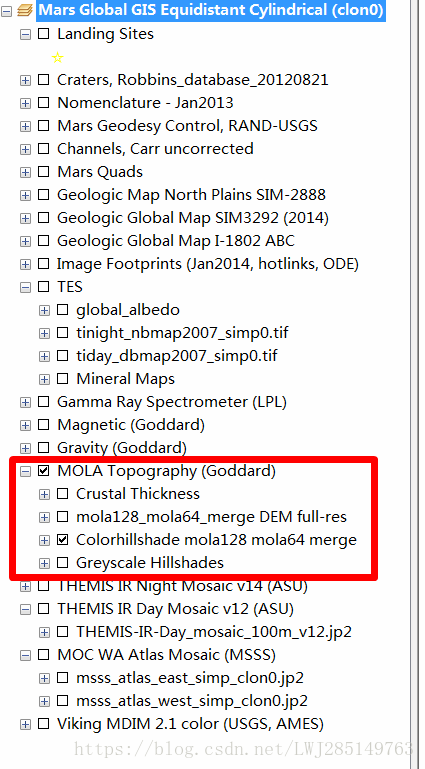Select Image Footprints (Jan2014, hotlinks, ODE) name
The height and width of the screenshot is (769, 425).
tap(208, 265)
